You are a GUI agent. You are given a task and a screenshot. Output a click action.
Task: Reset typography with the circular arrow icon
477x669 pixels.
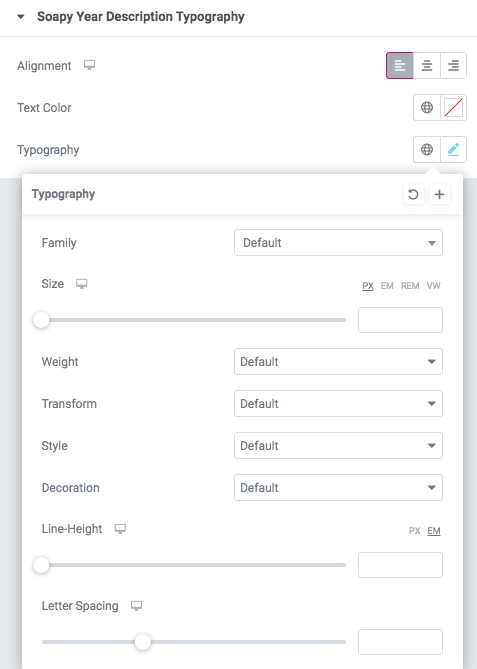[413, 195]
